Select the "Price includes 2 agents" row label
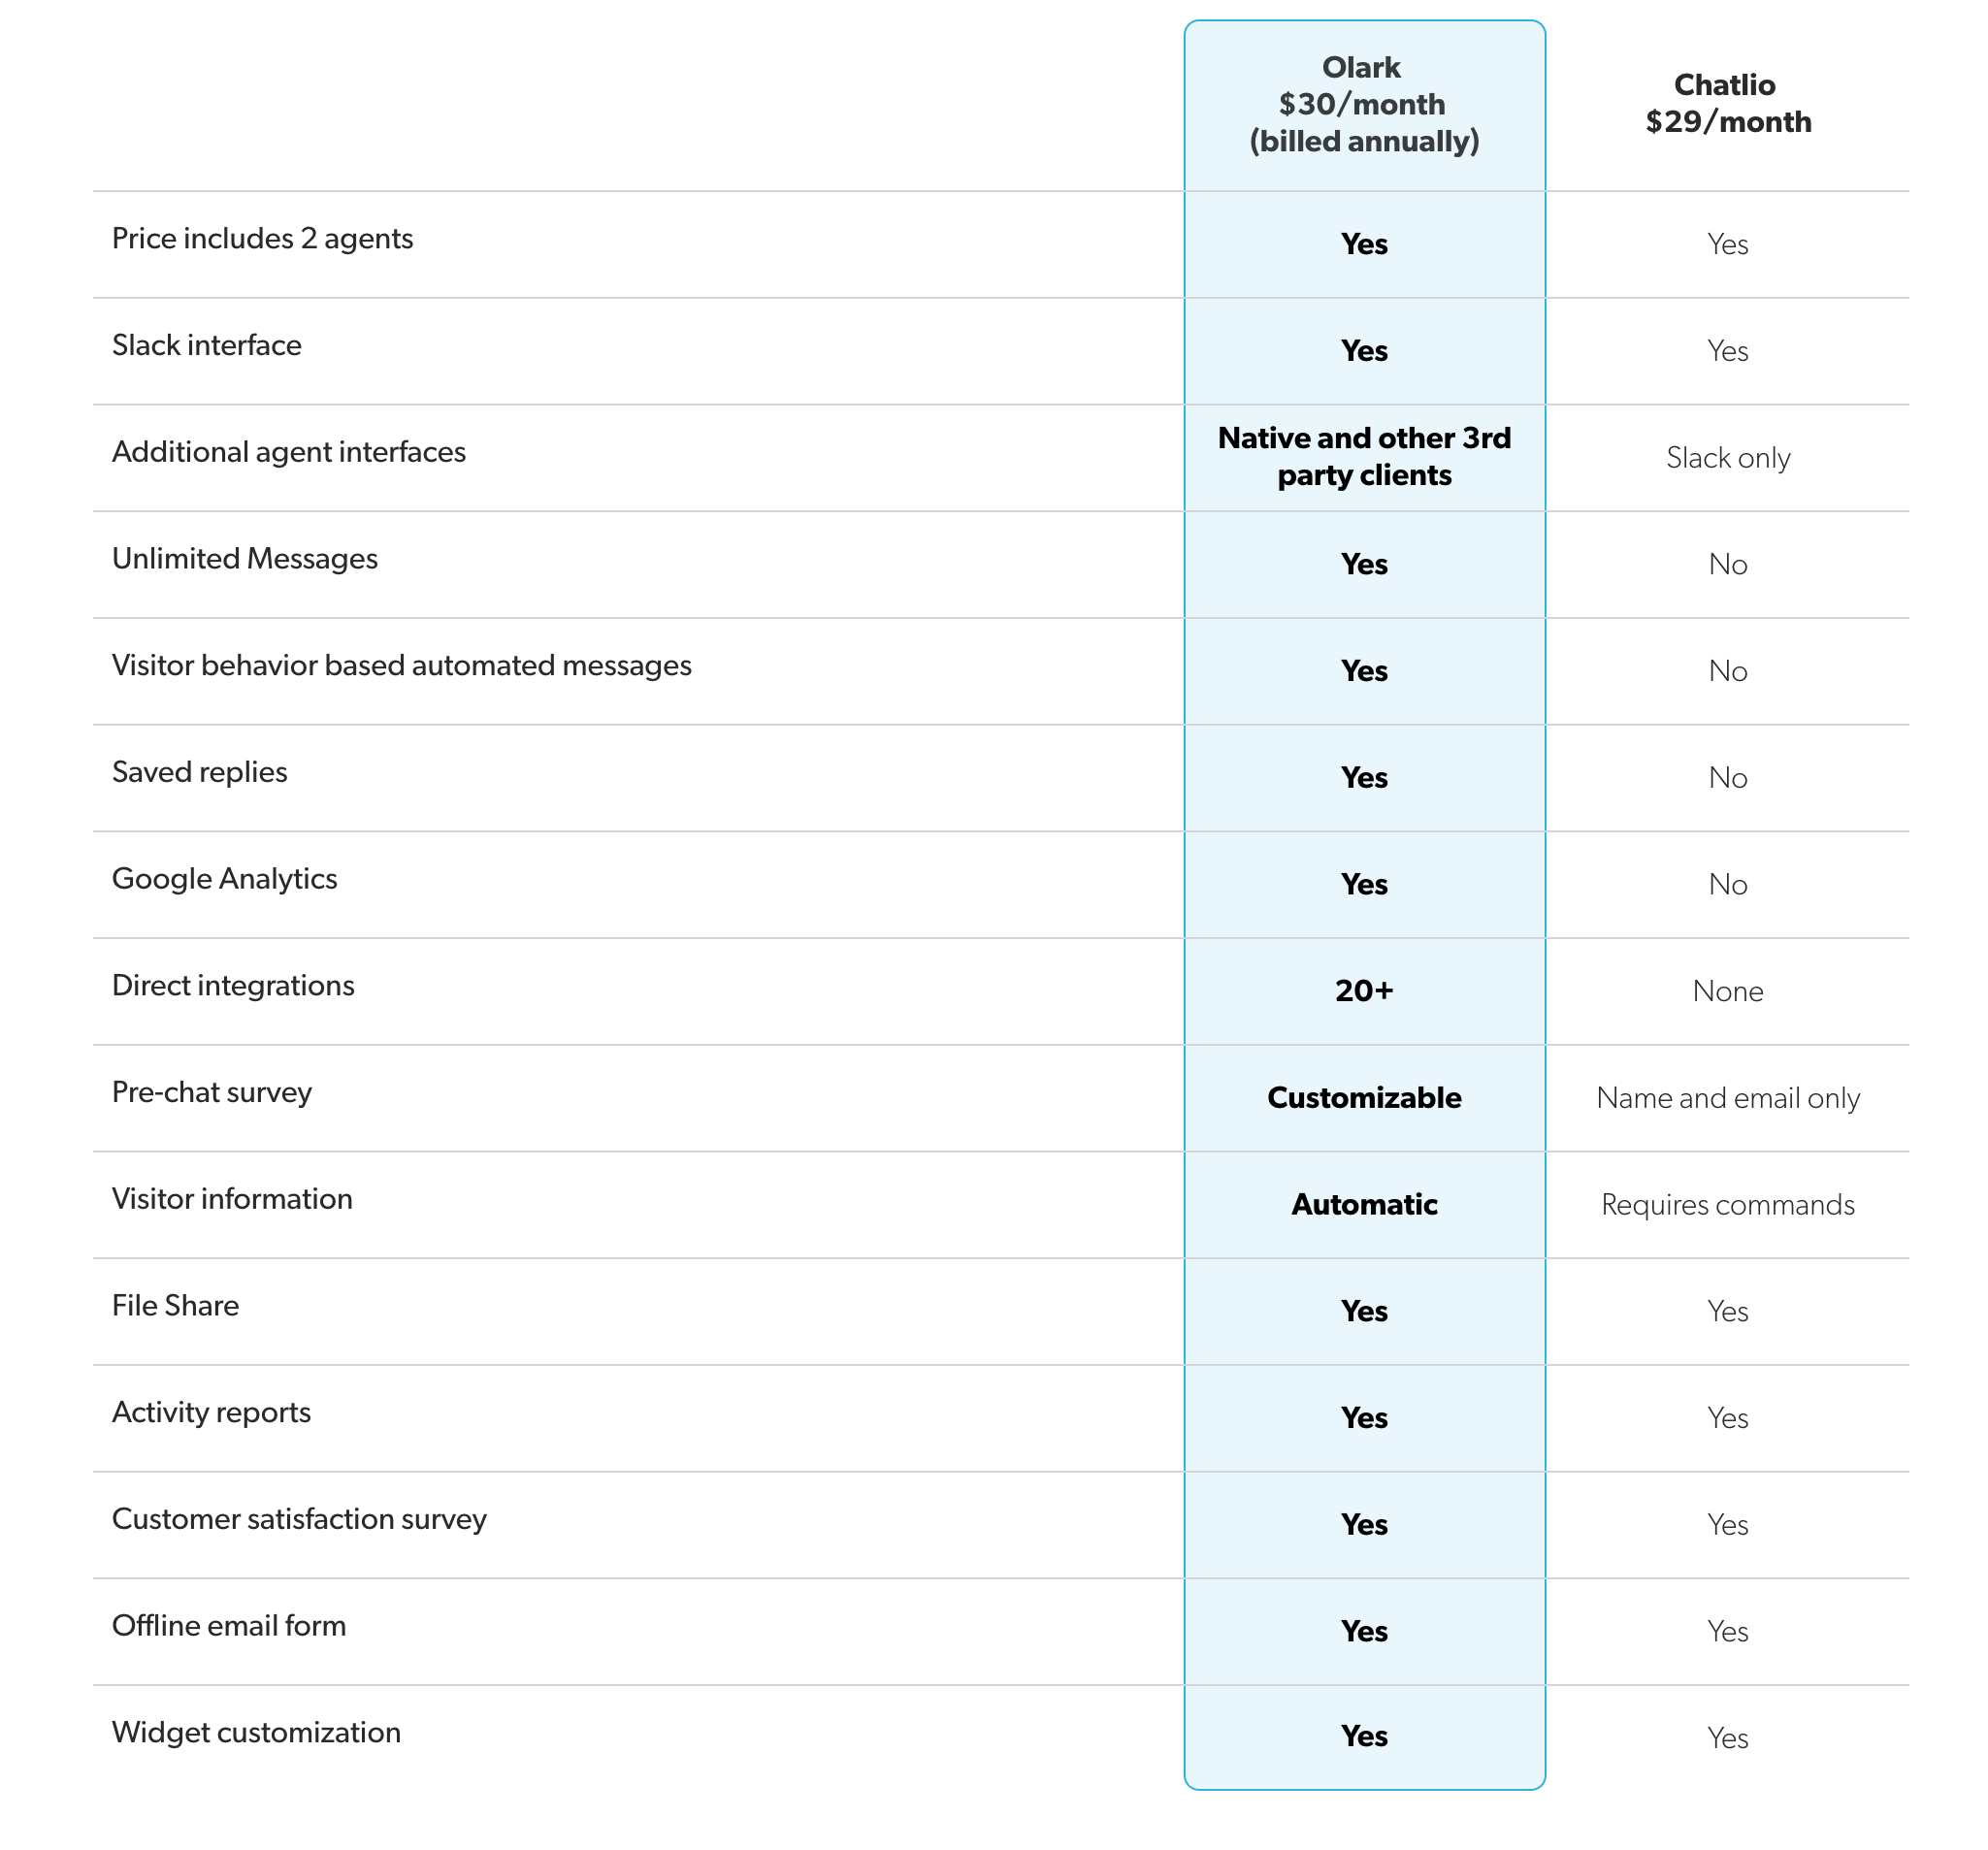1988x1850 pixels. point(262,239)
